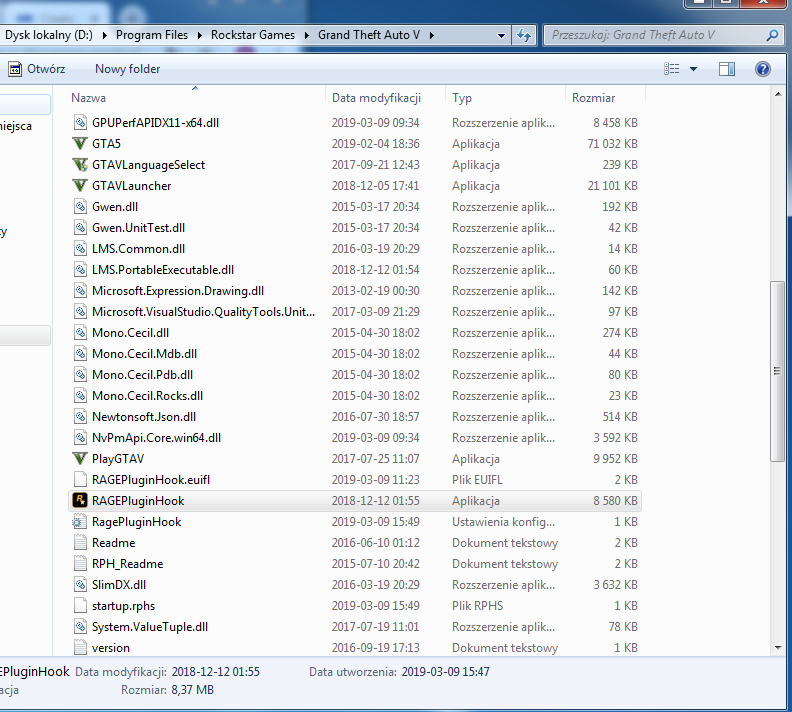Expand arrow after Dysk lokalny (D:)
The image size is (792, 712).
click(105, 35)
